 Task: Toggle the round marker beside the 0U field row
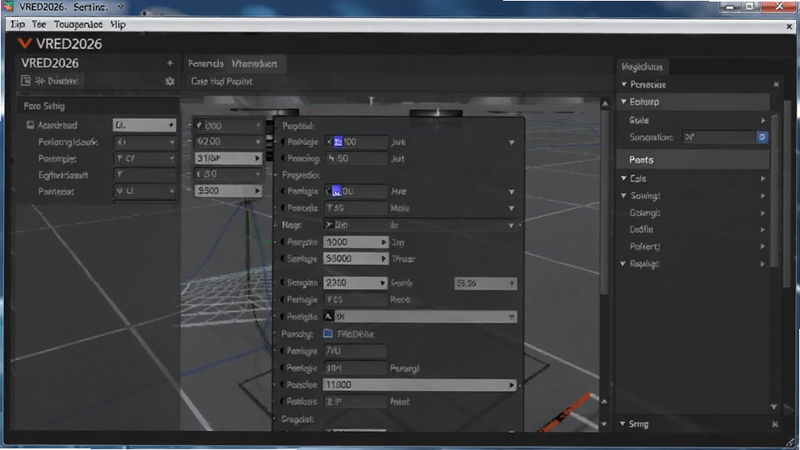(283, 191)
